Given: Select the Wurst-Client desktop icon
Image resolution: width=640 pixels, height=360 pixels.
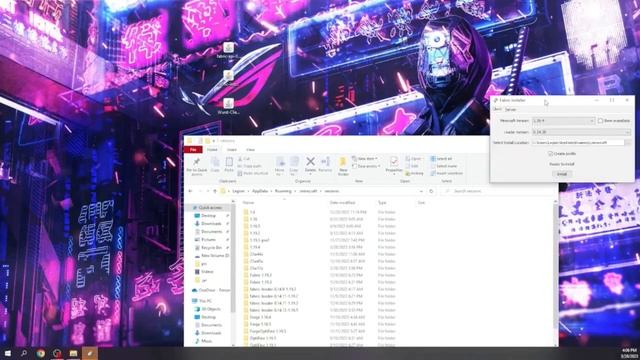Looking at the screenshot, I should (229, 106).
